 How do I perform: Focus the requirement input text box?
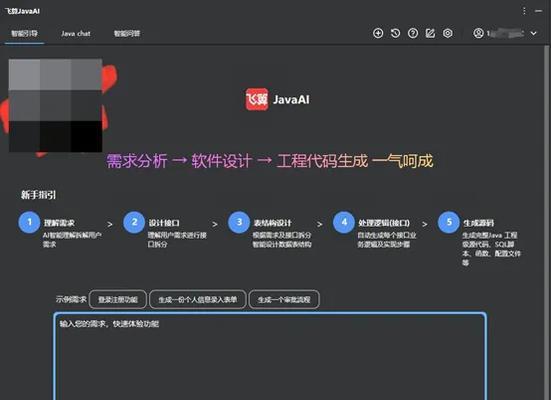coord(270,356)
